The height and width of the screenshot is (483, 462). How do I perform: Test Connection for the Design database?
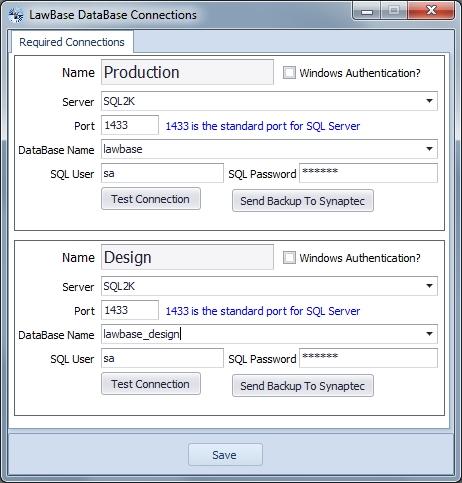coord(151,384)
